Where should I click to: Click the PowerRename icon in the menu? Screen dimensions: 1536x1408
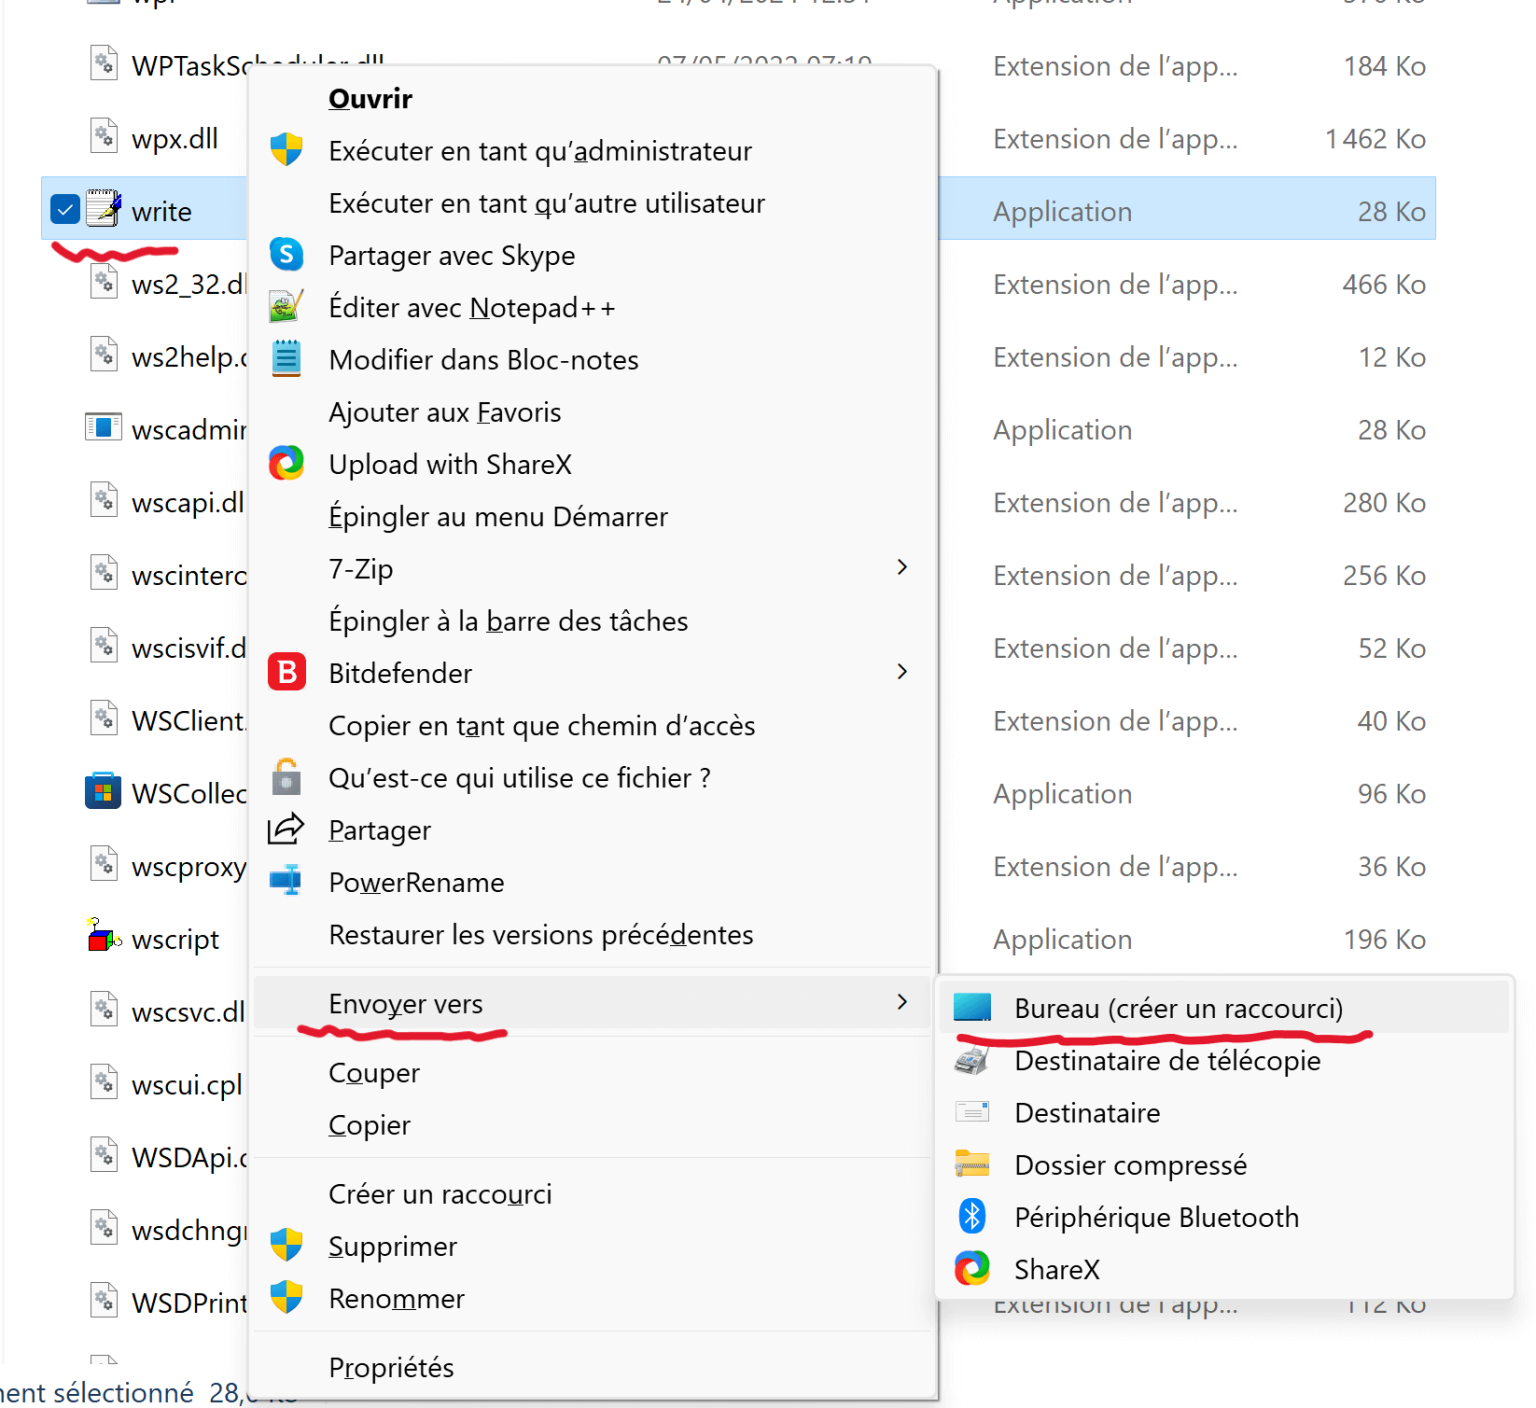[x=287, y=881]
